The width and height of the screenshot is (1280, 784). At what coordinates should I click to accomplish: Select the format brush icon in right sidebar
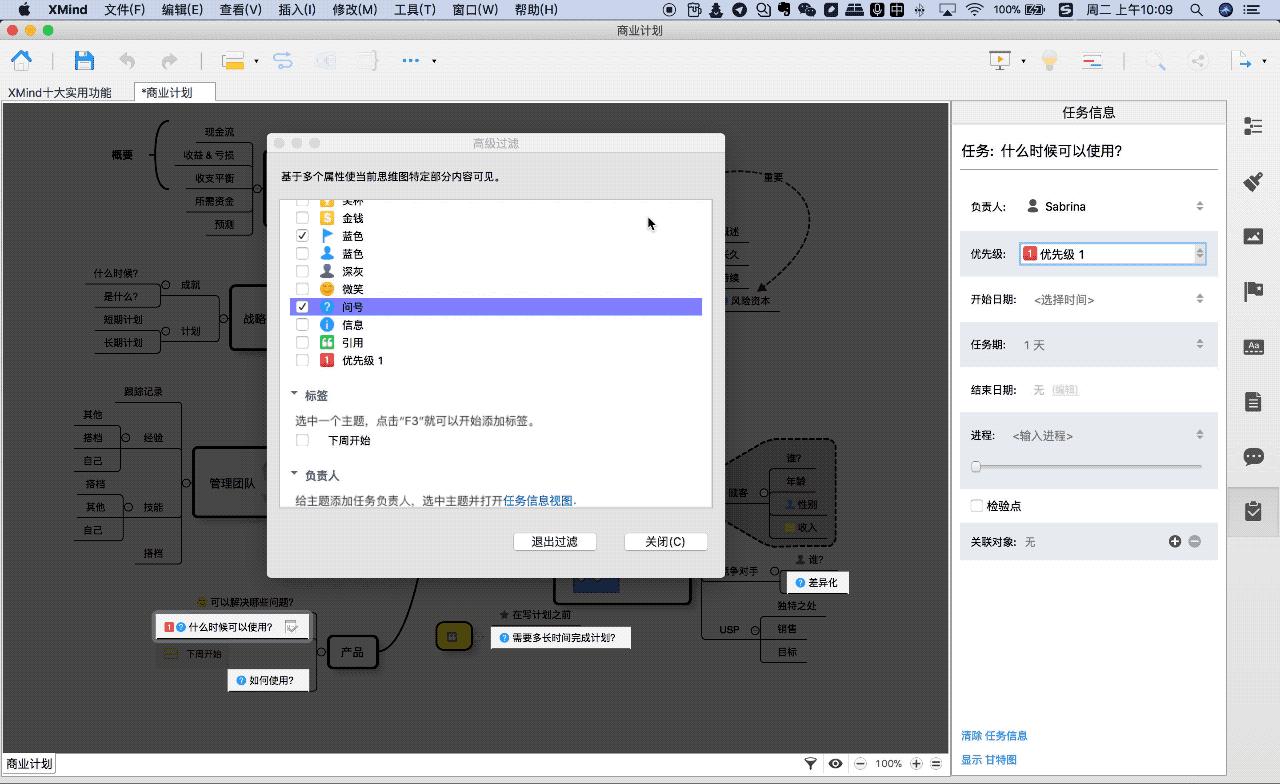[x=1252, y=181]
